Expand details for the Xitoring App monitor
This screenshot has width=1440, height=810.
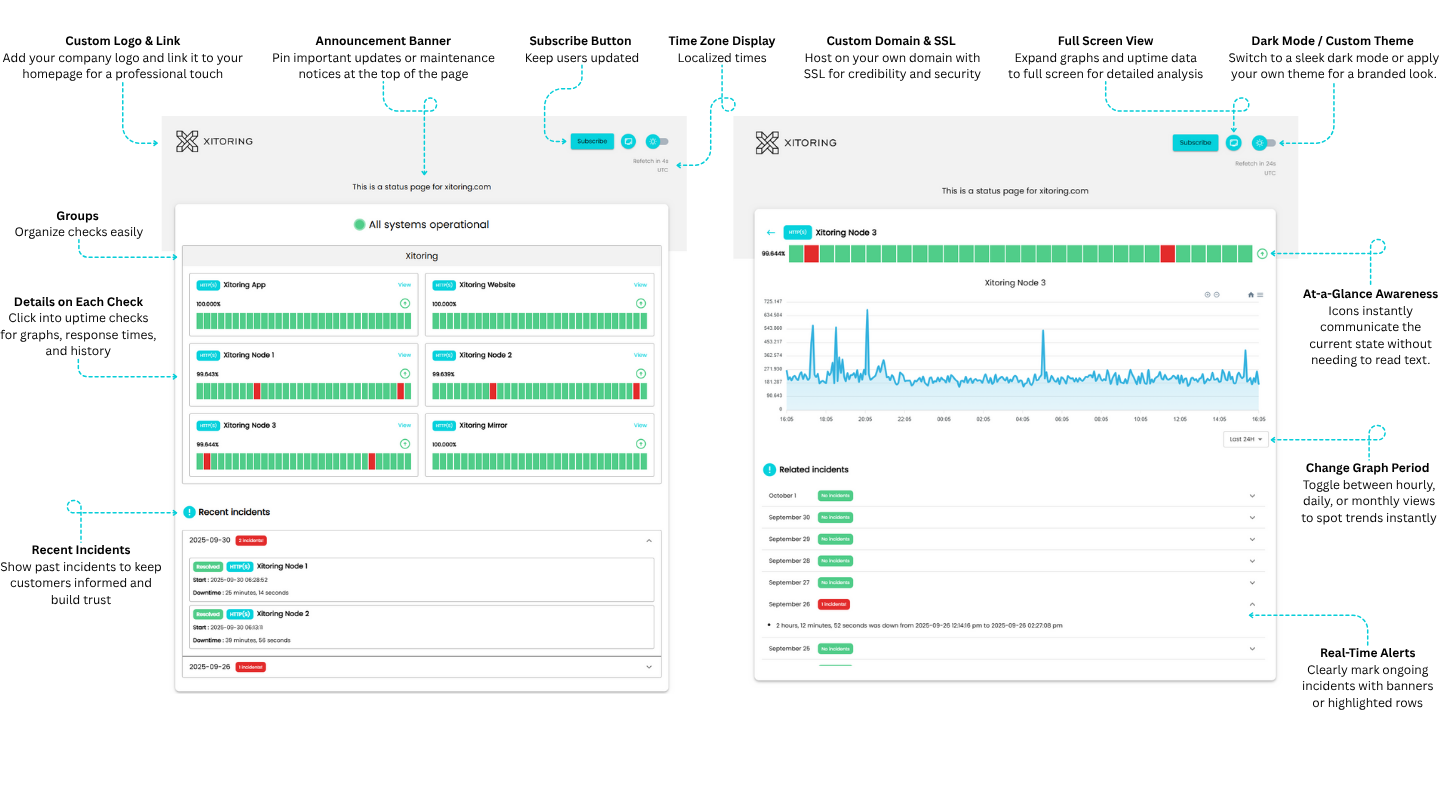404,302
